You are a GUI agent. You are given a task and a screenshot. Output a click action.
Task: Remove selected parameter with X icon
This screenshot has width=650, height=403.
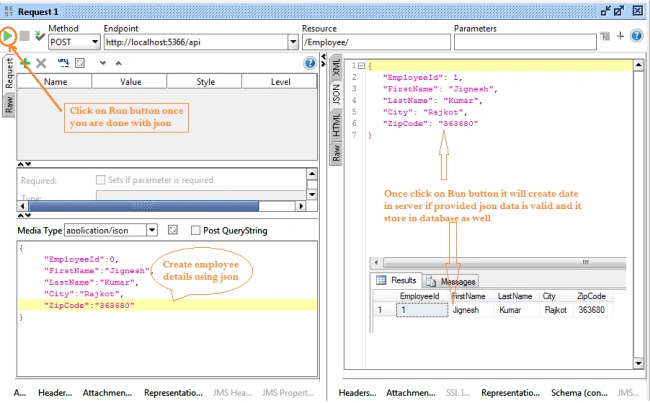[x=41, y=63]
